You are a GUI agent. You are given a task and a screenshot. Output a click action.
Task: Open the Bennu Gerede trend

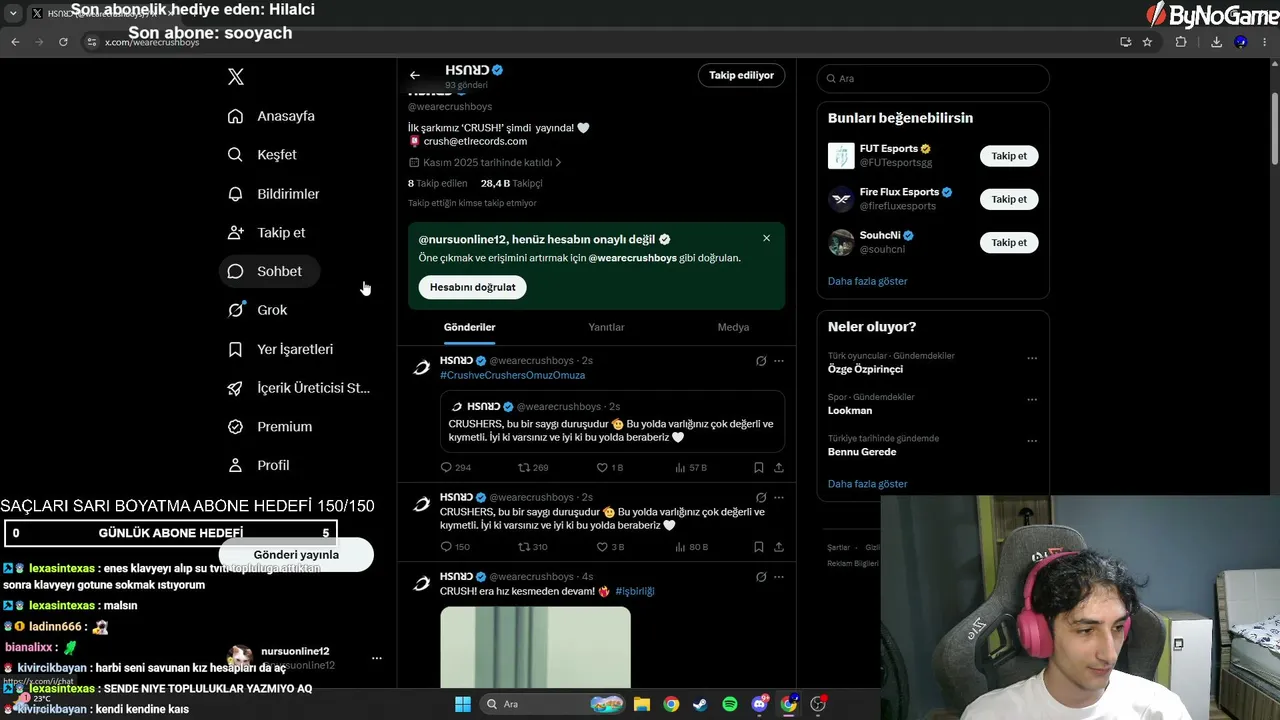(862, 452)
